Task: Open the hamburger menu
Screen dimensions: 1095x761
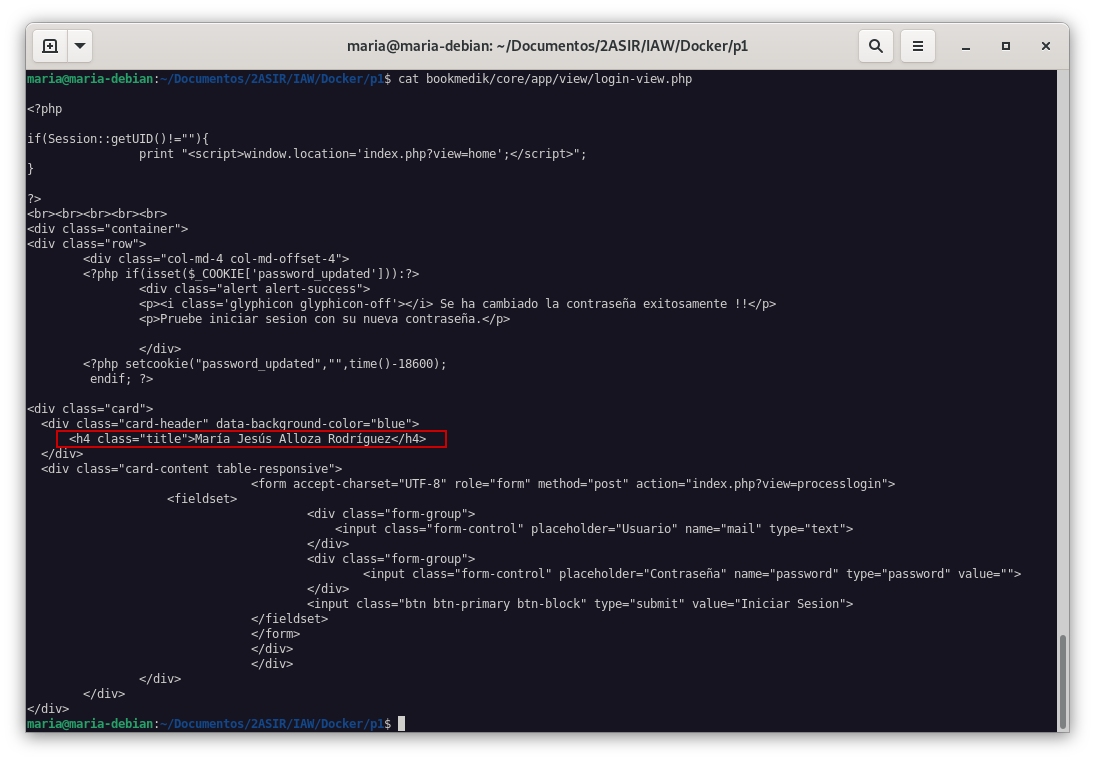Action: point(917,46)
